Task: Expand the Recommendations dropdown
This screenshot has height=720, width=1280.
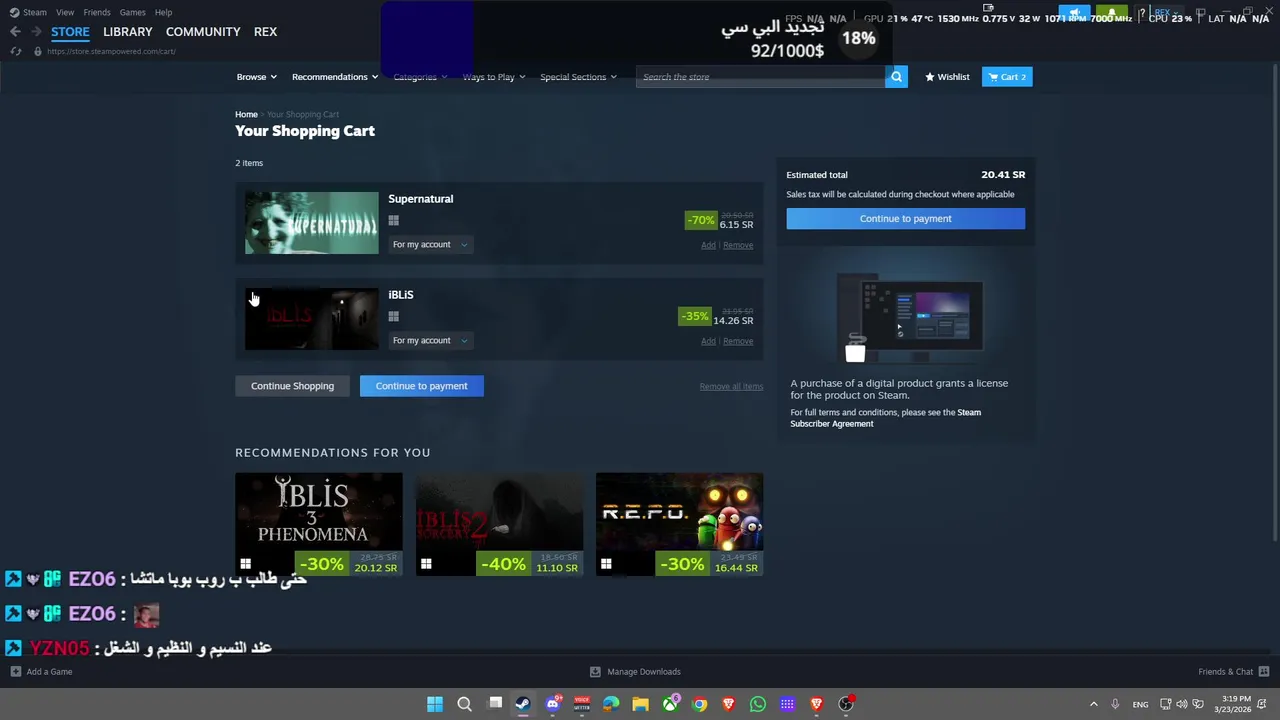Action: pyautogui.click(x=335, y=77)
